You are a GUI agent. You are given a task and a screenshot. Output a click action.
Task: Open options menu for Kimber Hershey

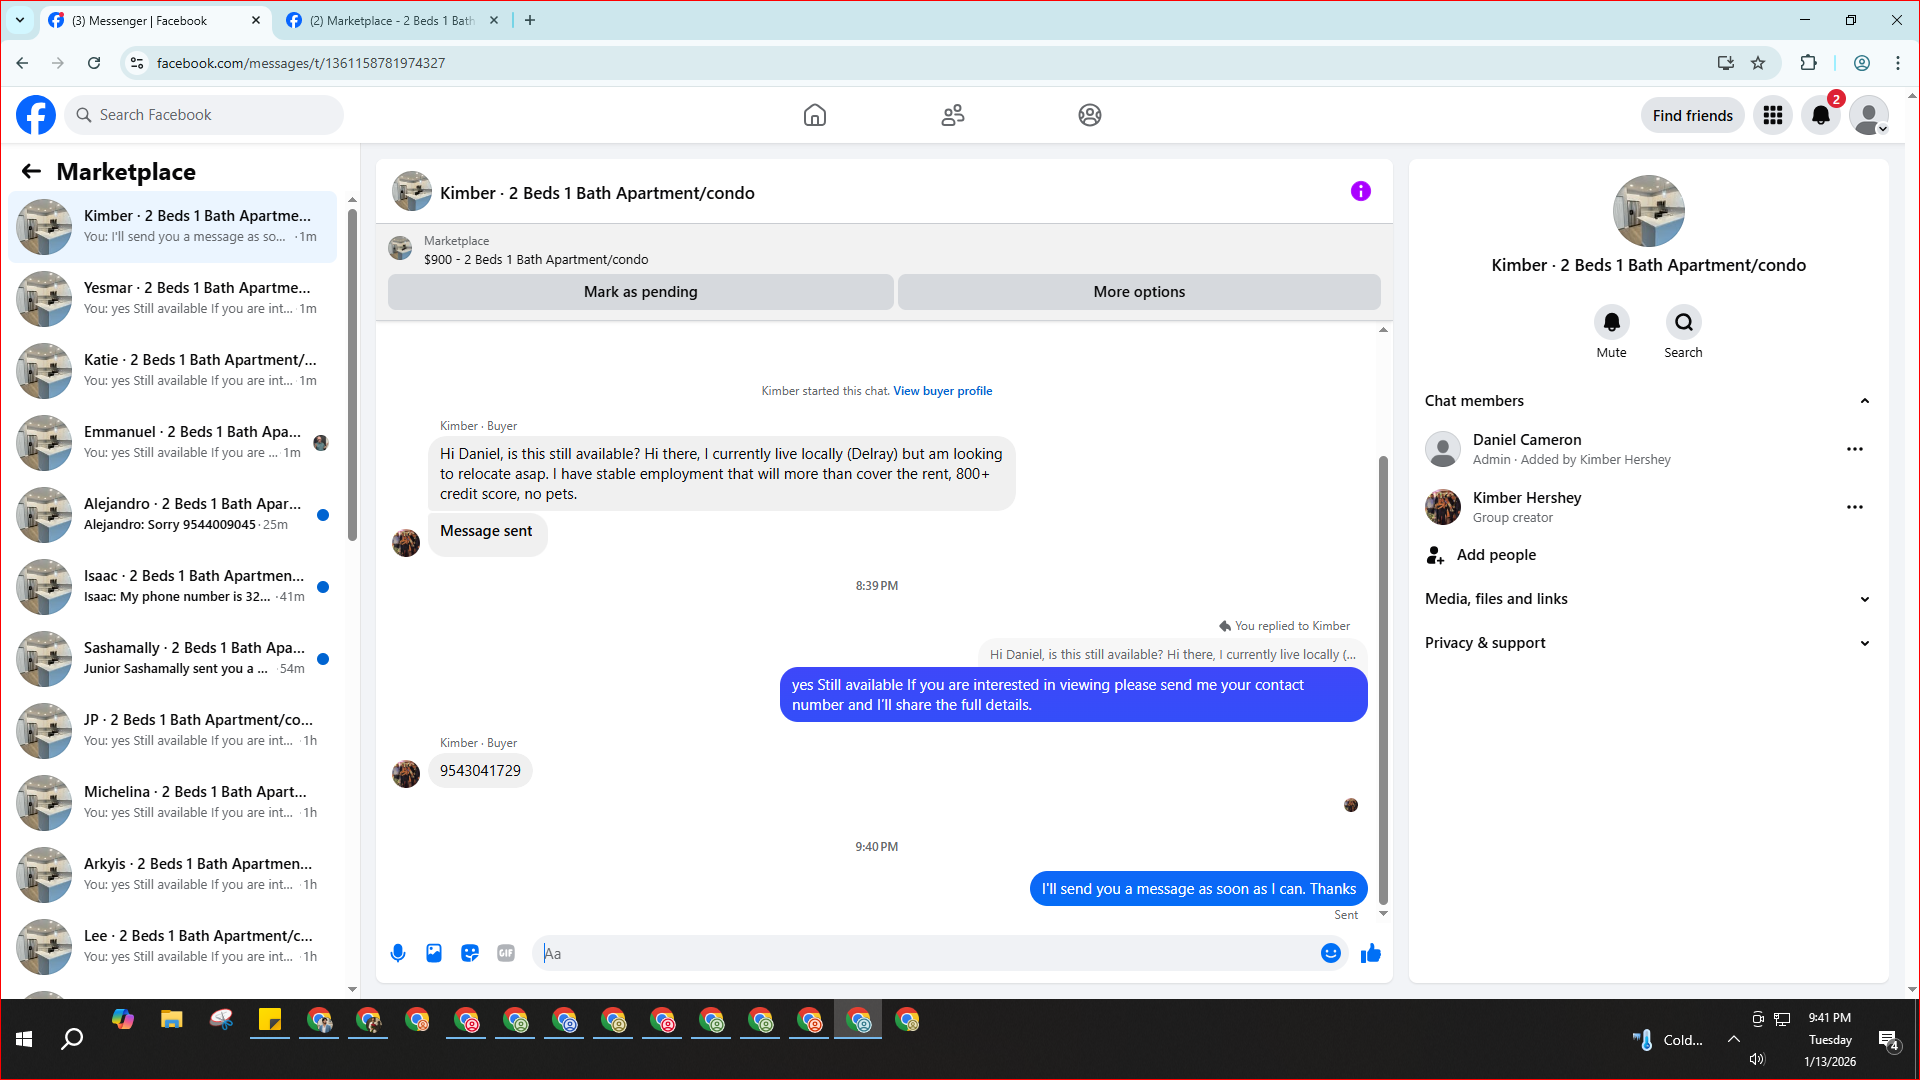click(x=1854, y=507)
